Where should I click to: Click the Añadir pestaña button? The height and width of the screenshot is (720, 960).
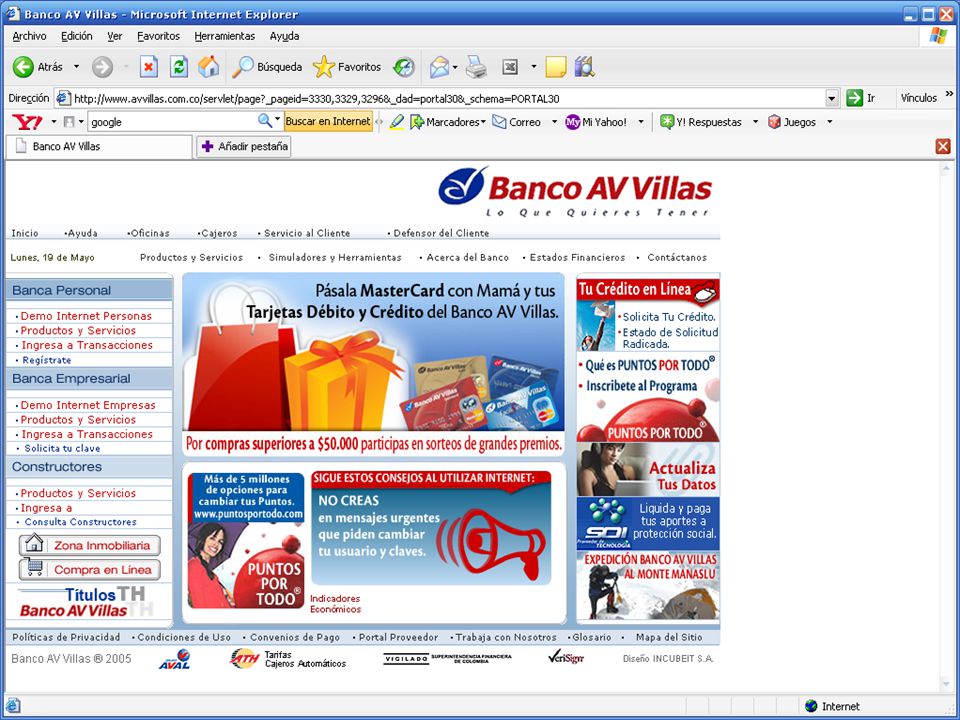coord(244,146)
